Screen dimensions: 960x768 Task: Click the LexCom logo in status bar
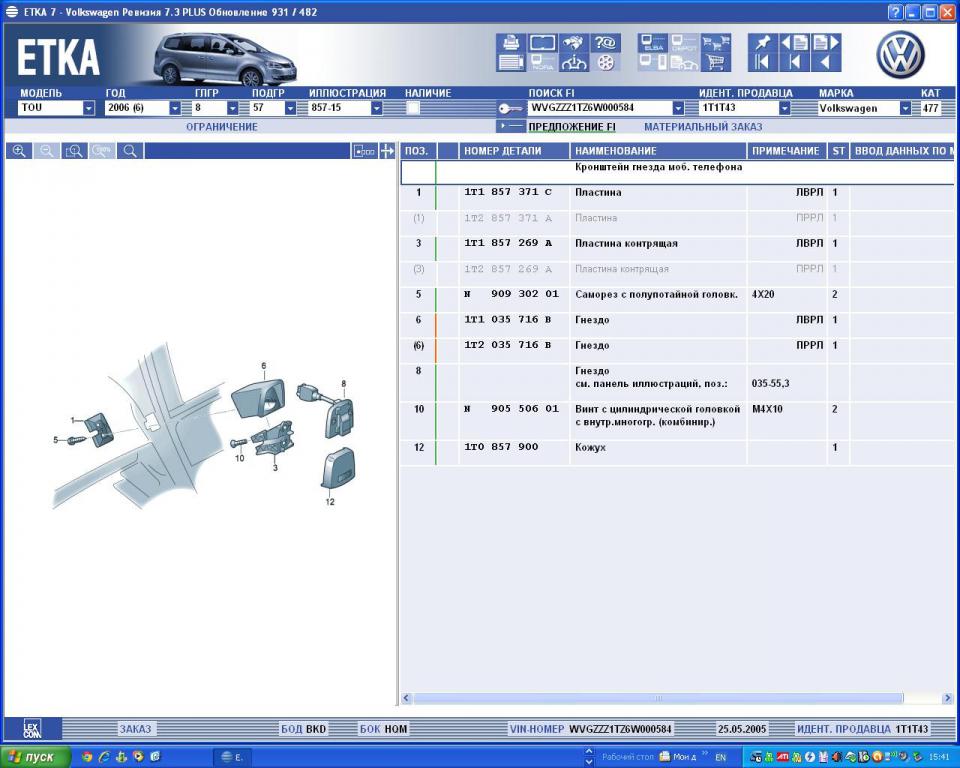pyautogui.click(x=32, y=729)
